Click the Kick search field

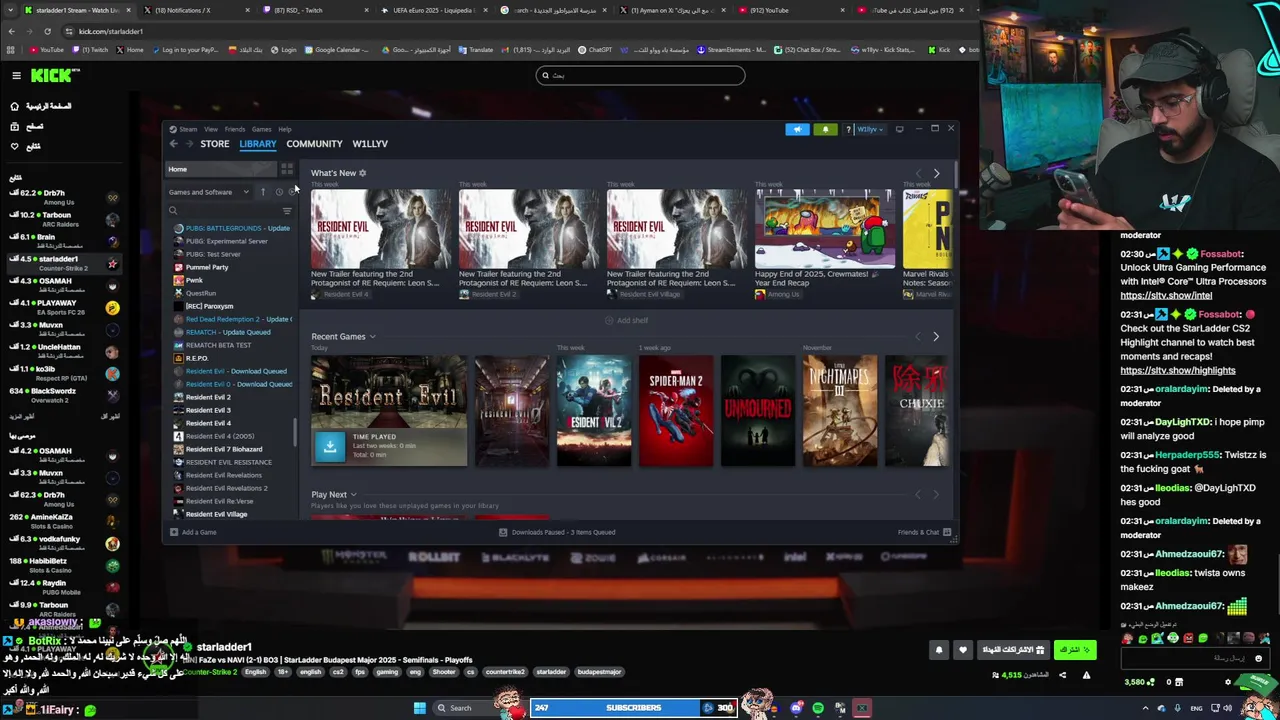pyautogui.click(x=640, y=75)
